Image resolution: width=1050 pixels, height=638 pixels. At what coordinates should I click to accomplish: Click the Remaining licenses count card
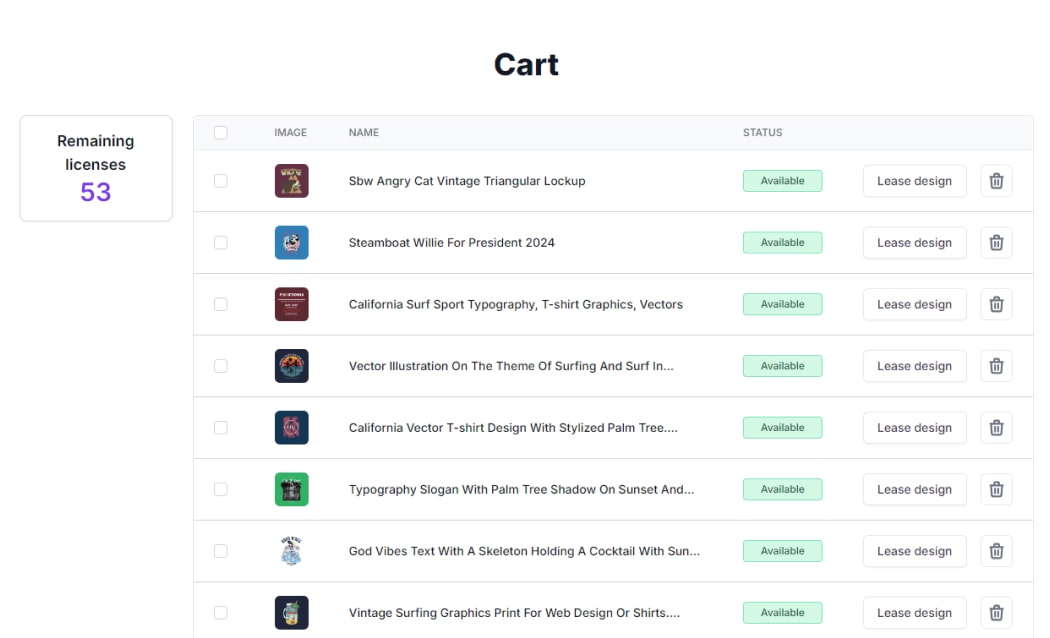click(96, 168)
